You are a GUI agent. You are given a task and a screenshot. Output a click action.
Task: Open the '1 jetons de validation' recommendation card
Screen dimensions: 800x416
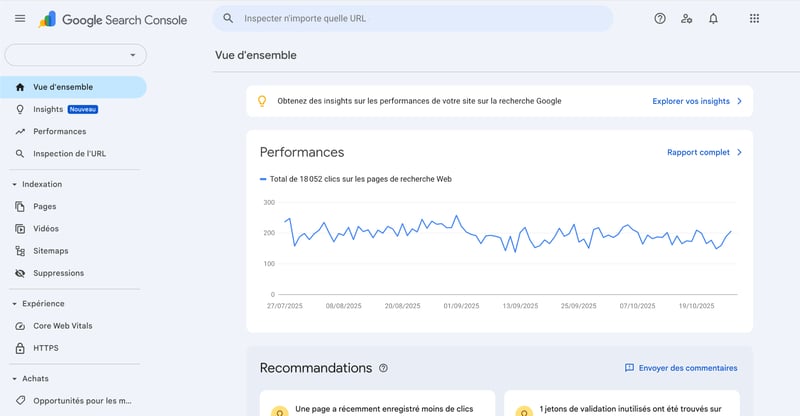622,404
